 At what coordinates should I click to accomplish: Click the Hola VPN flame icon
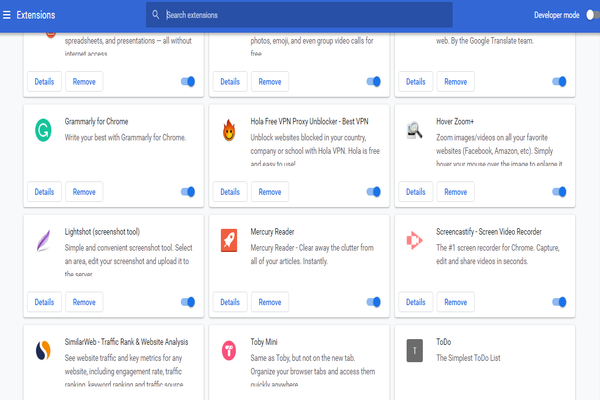click(x=229, y=130)
